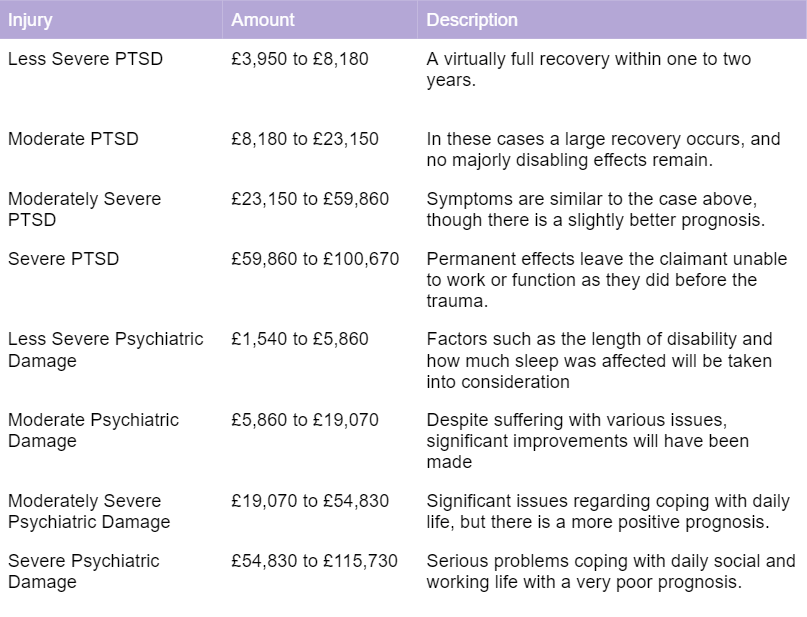Screen dimensions: 807x617
Task: Click the Description column header
Action: (472, 19)
